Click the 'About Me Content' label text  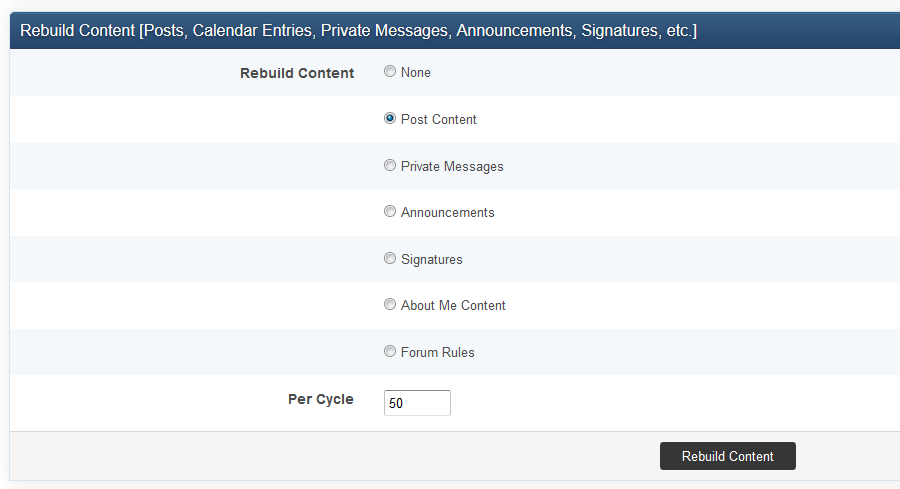click(x=453, y=306)
